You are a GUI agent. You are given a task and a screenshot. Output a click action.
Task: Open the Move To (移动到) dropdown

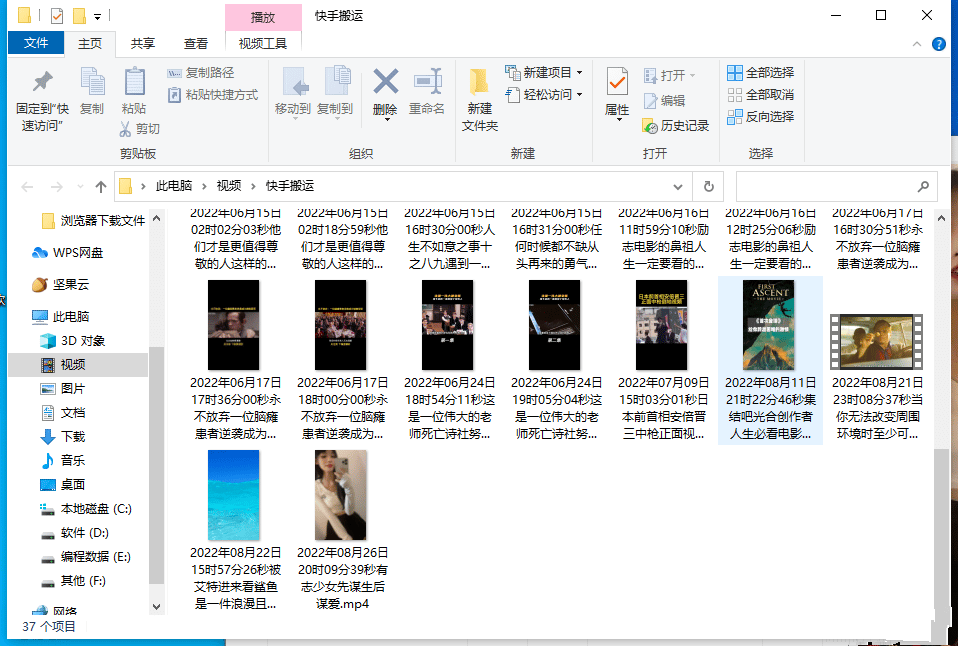pos(293,92)
